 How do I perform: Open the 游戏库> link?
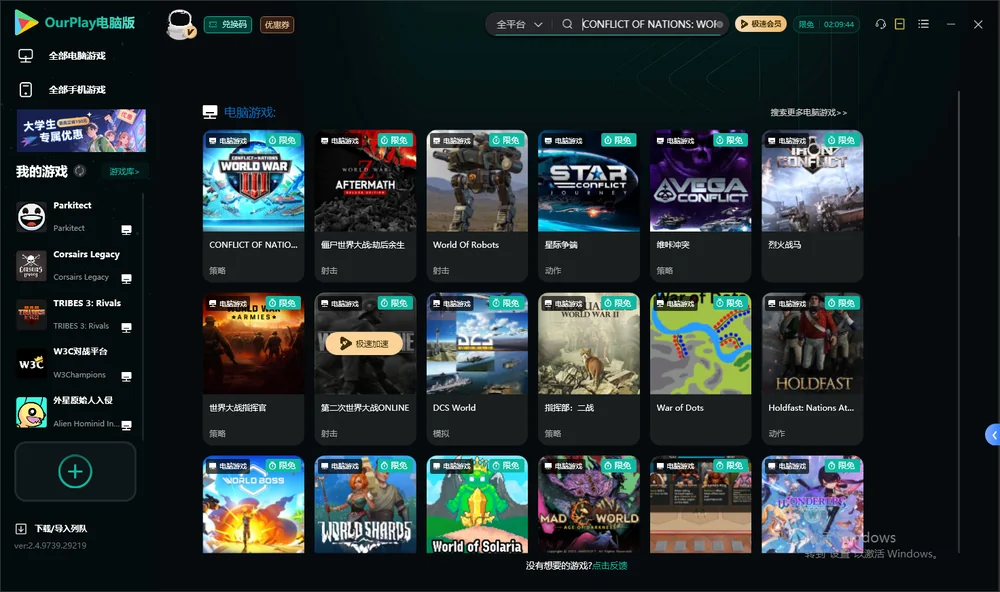click(x=124, y=172)
